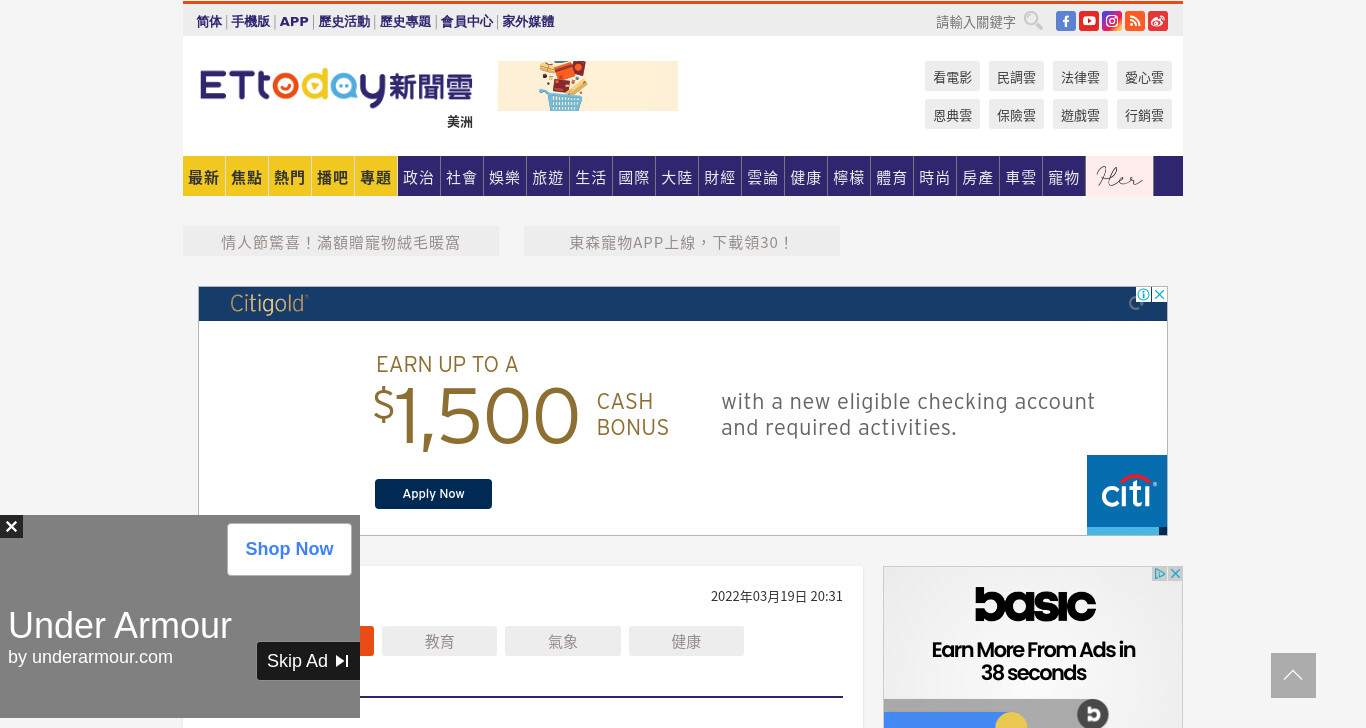Image resolution: width=1366 pixels, height=728 pixels.
Task: Go to 娛樂 section
Action: [505, 176]
